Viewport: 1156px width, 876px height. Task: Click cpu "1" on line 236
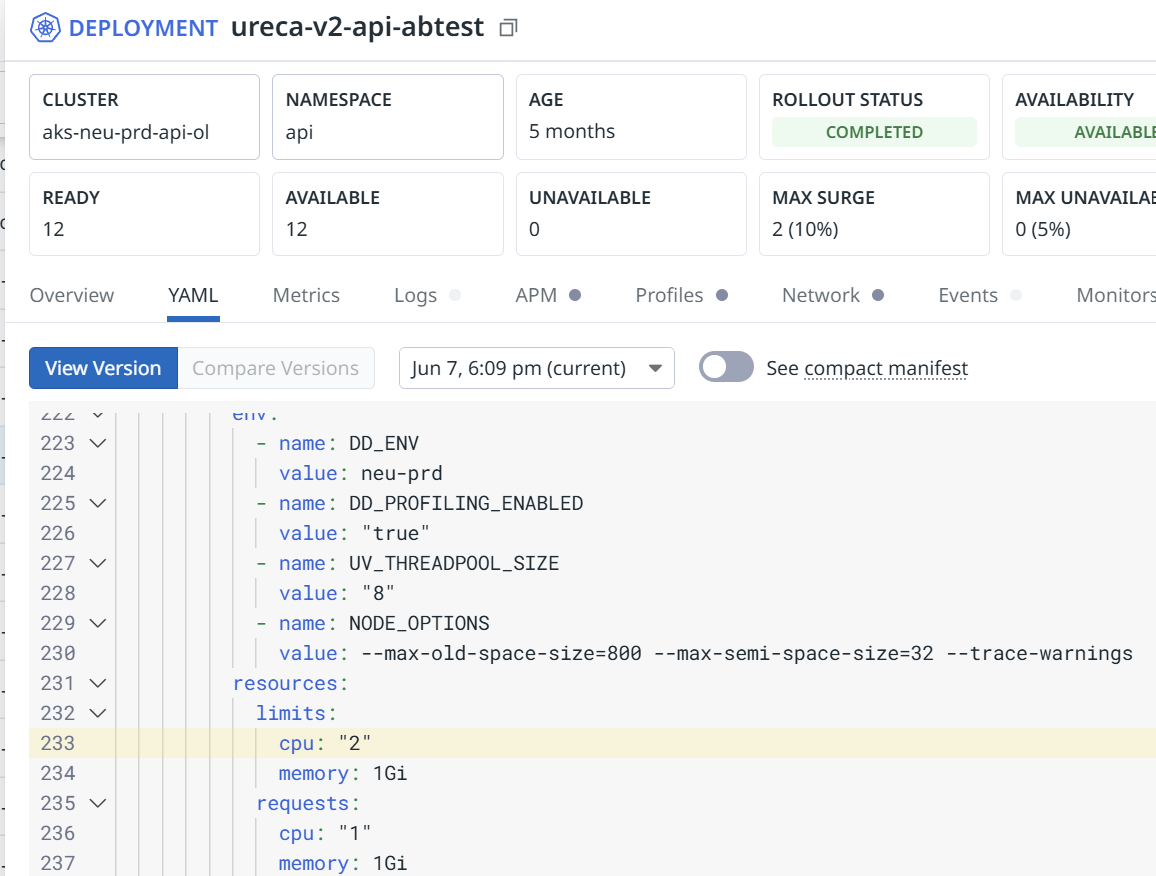pos(324,833)
